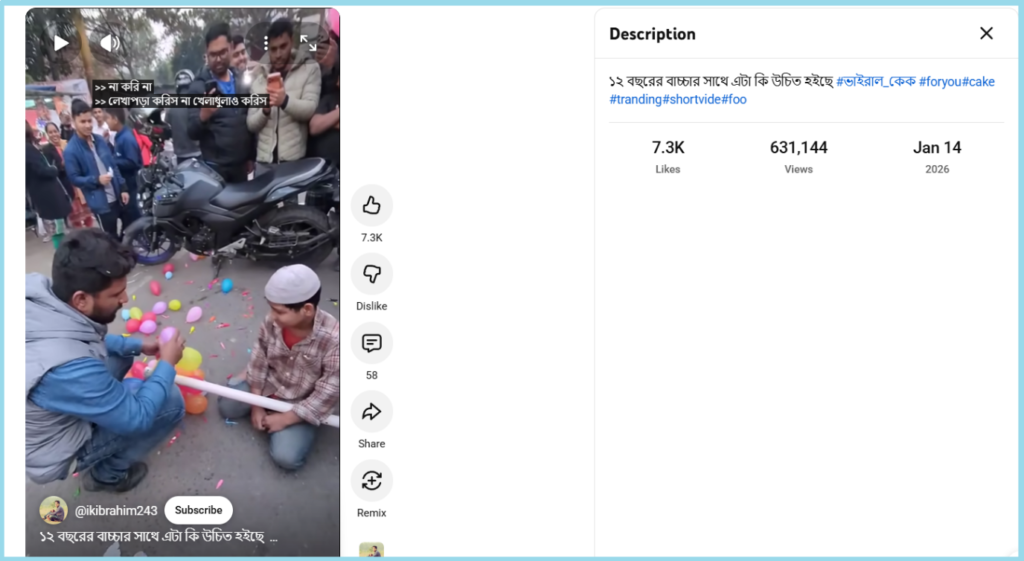Open the comments with 58 replies
This screenshot has width=1024, height=561.
click(x=371, y=343)
